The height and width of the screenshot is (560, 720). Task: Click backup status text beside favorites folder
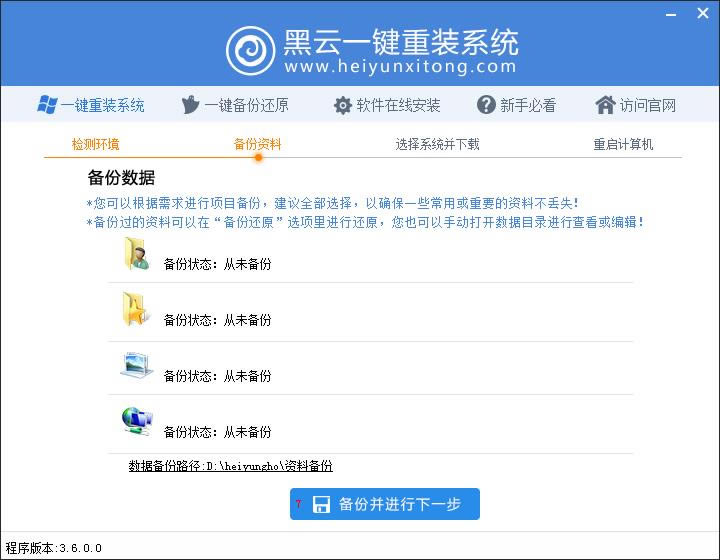(x=217, y=320)
